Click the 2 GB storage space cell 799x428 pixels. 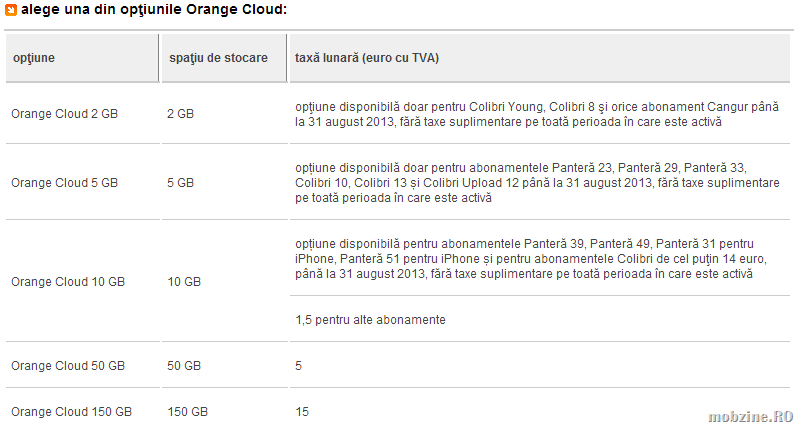pyautogui.click(x=180, y=114)
